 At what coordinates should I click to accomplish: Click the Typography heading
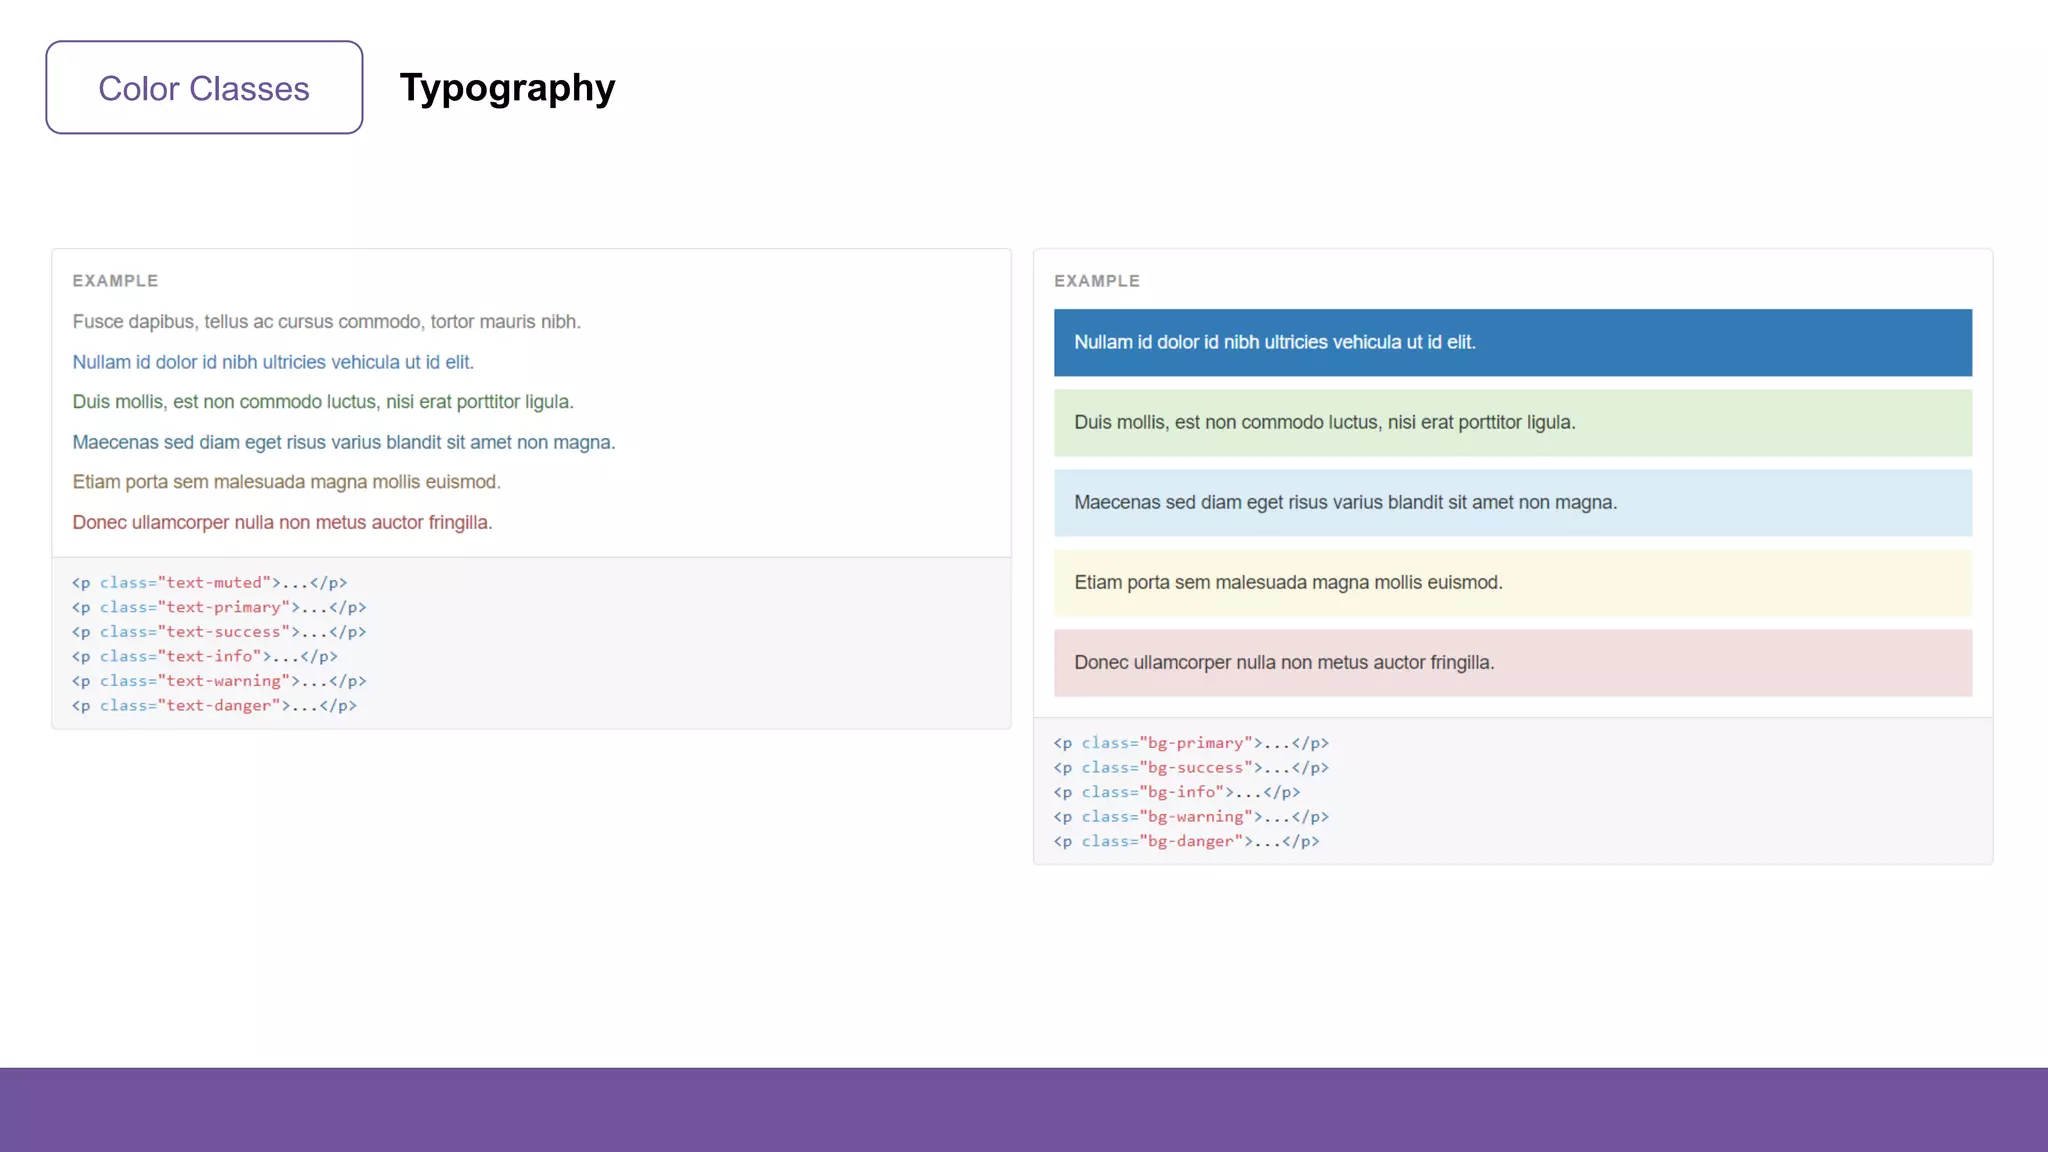[x=507, y=88]
